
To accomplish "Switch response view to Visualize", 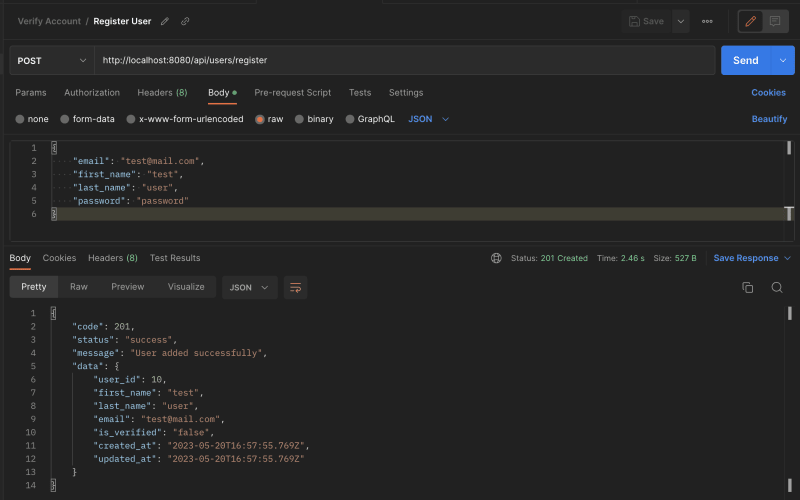I will (x=186, y=287).
